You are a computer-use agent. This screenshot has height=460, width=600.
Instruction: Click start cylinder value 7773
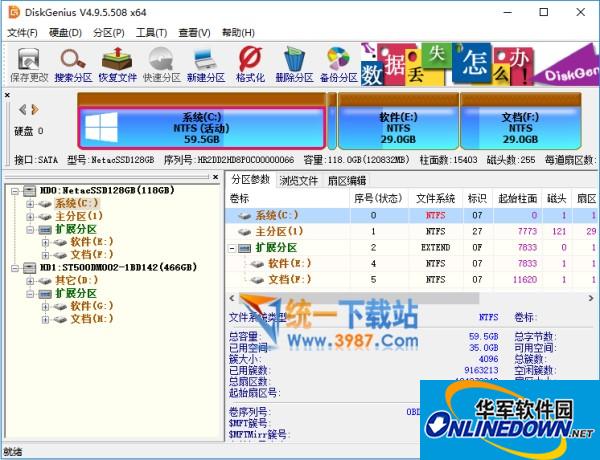tap(527, 232)
